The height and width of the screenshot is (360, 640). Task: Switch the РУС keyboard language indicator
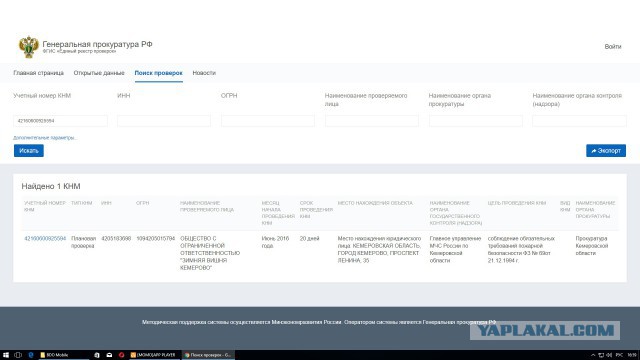[619, 355]
